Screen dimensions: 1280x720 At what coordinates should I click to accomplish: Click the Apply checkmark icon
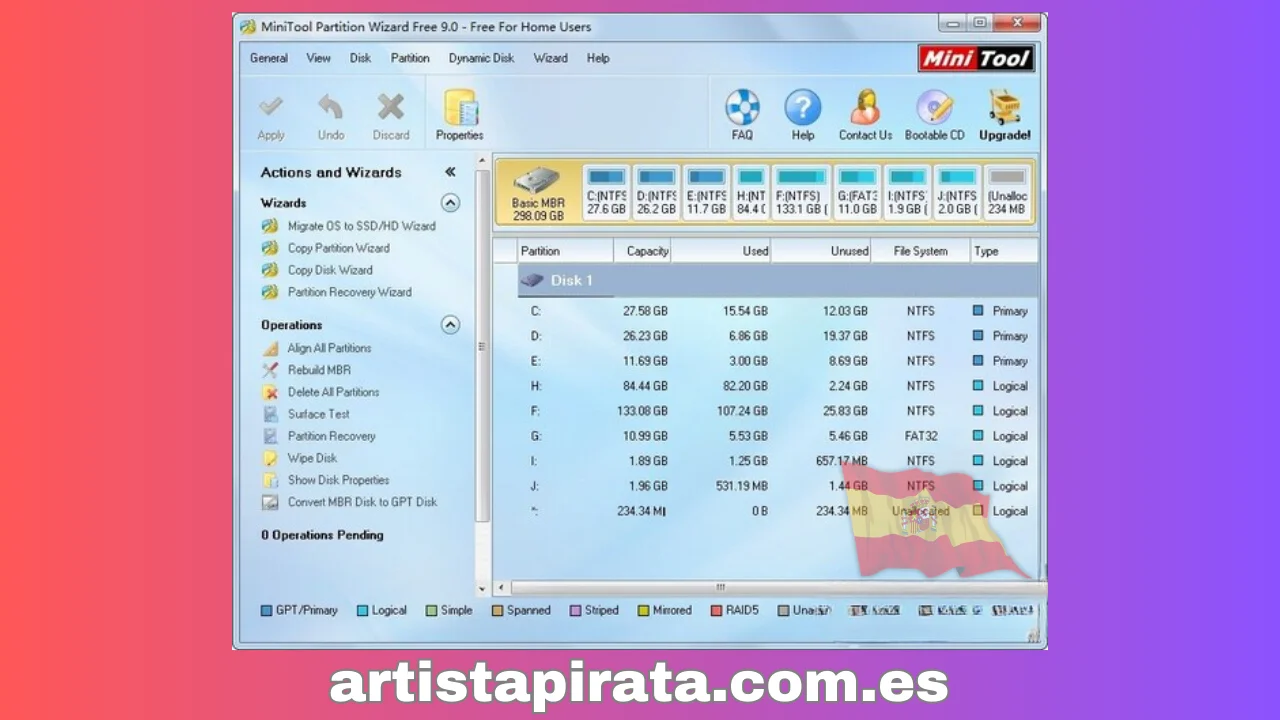pos(271,107)
